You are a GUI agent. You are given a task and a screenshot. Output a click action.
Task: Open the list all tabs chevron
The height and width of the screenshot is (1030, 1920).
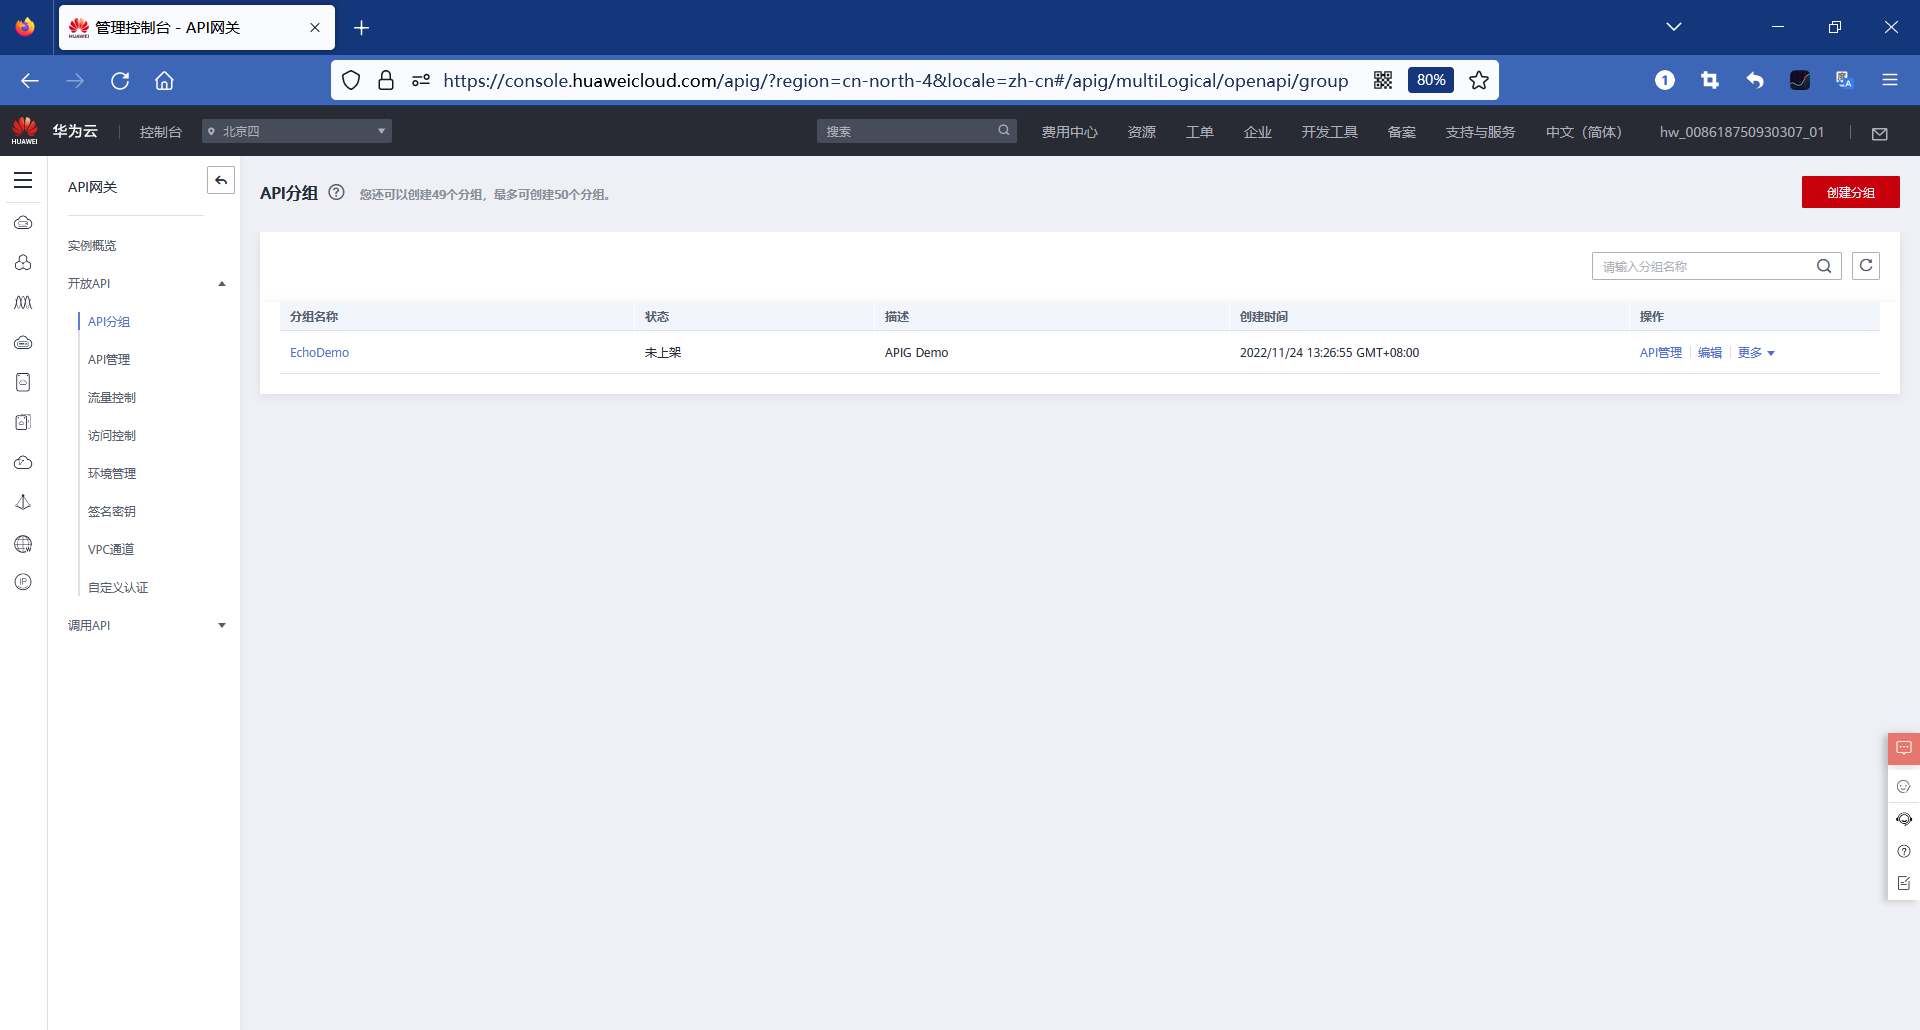click(1674, 27)
